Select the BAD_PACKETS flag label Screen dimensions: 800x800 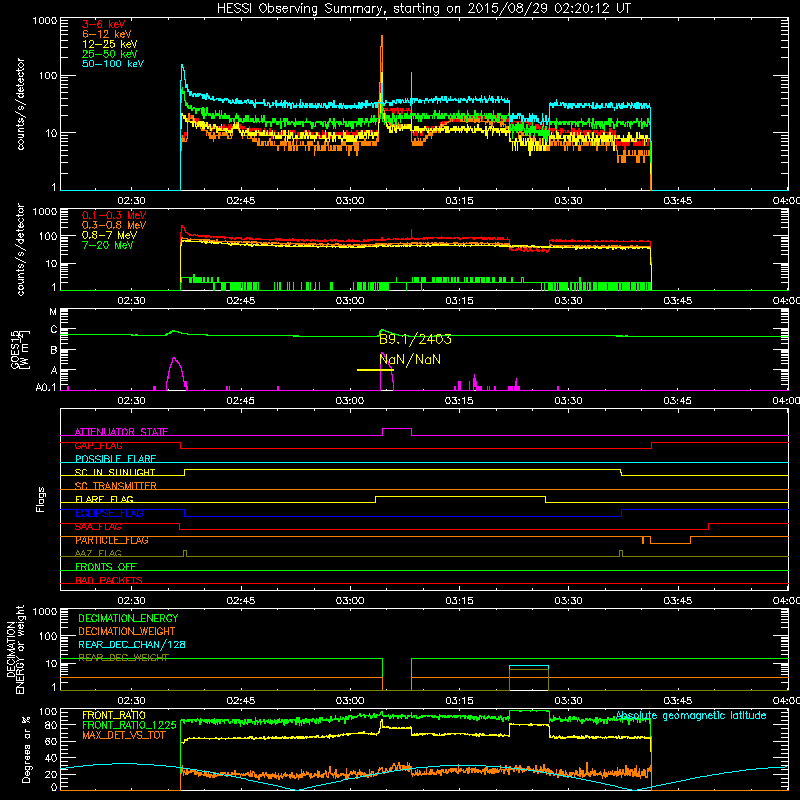pyautogui.click(x=109, y=580)
